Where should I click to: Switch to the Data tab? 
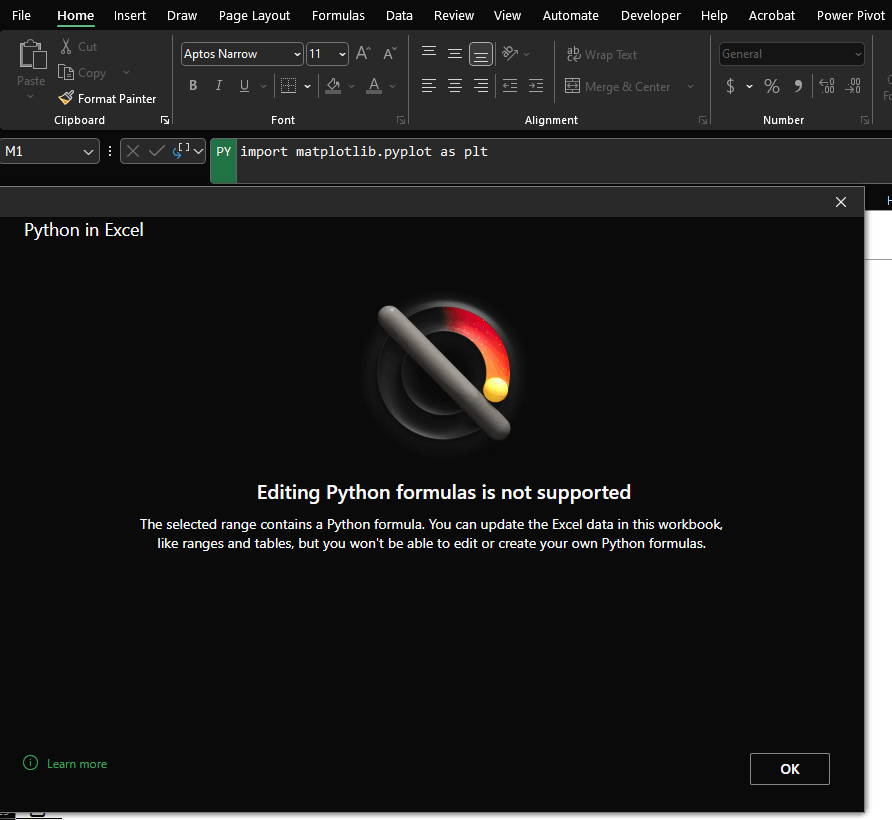399,15
